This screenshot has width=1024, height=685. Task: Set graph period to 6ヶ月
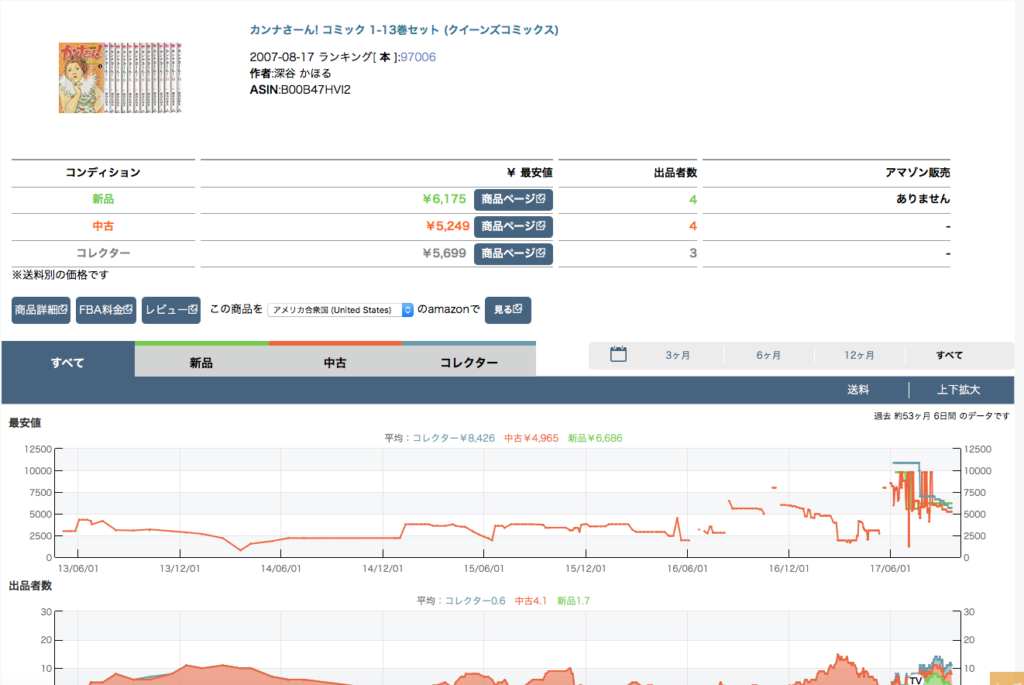click(x=769, y=355)
